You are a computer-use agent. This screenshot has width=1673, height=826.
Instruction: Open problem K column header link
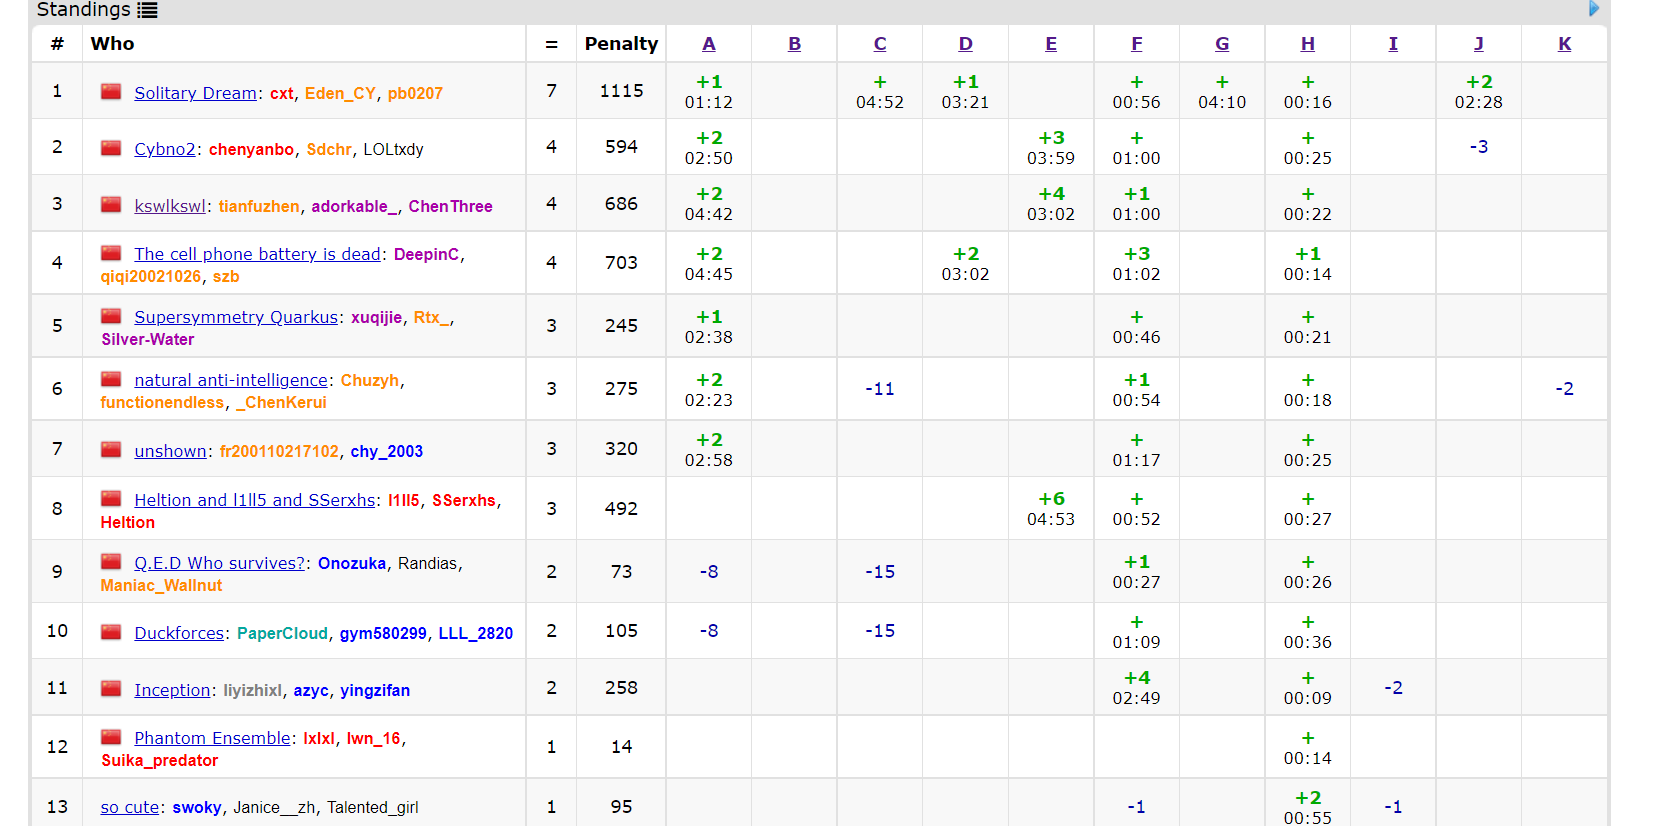[x=1564, y=44]
